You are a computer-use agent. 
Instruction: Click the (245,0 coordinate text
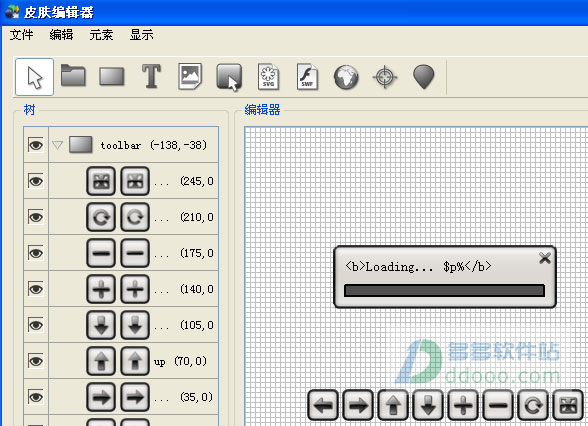[197, 181]
